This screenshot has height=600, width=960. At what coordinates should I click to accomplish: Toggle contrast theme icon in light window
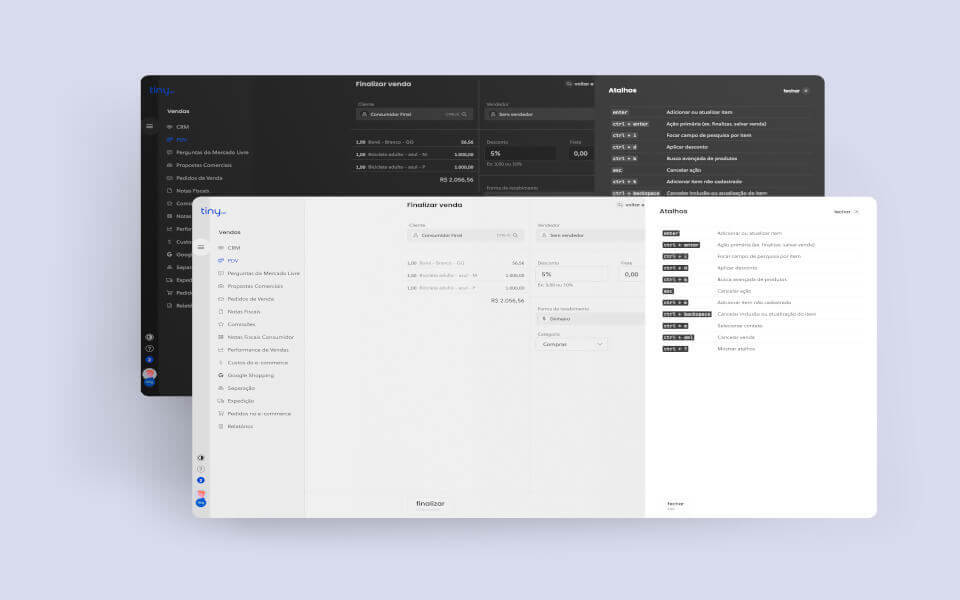[x=201, y=458]
